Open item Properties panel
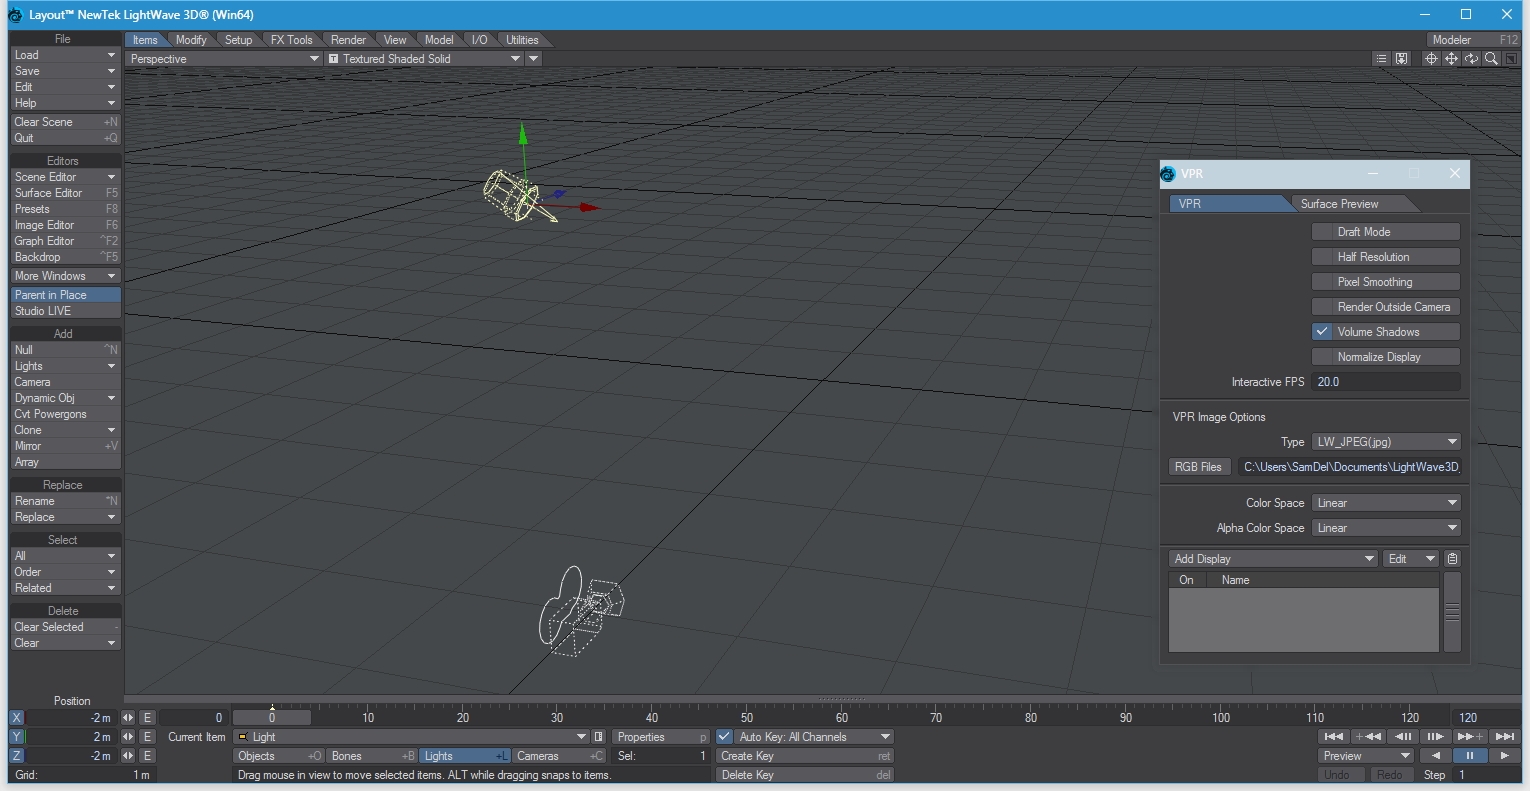Screen dimensions: 1530x791 point(661,737)
